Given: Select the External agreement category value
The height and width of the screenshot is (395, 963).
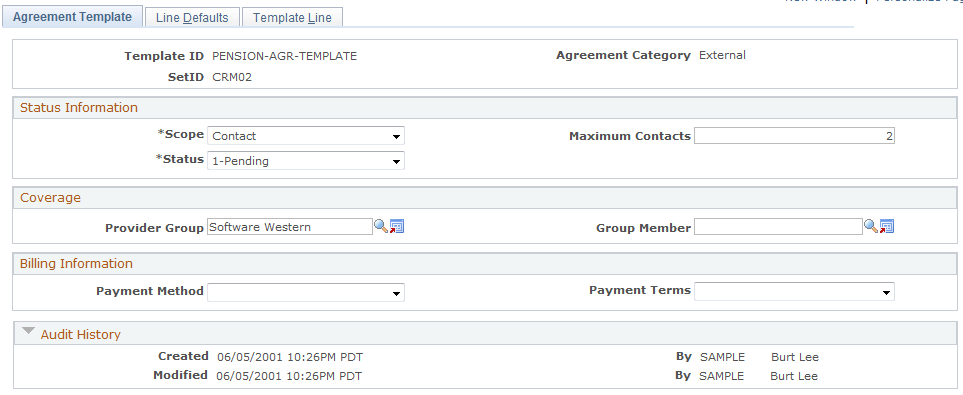Looking at the screenshot, I should 722,55.
